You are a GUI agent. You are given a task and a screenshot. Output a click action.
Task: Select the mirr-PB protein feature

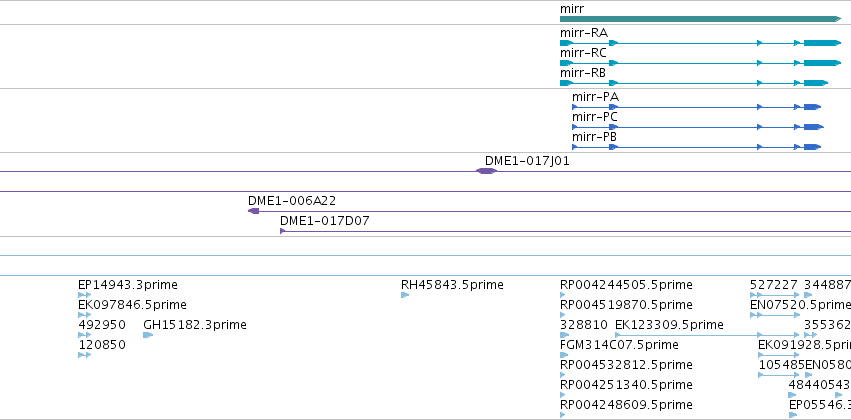pyautogui.click(x=696, y=147)
